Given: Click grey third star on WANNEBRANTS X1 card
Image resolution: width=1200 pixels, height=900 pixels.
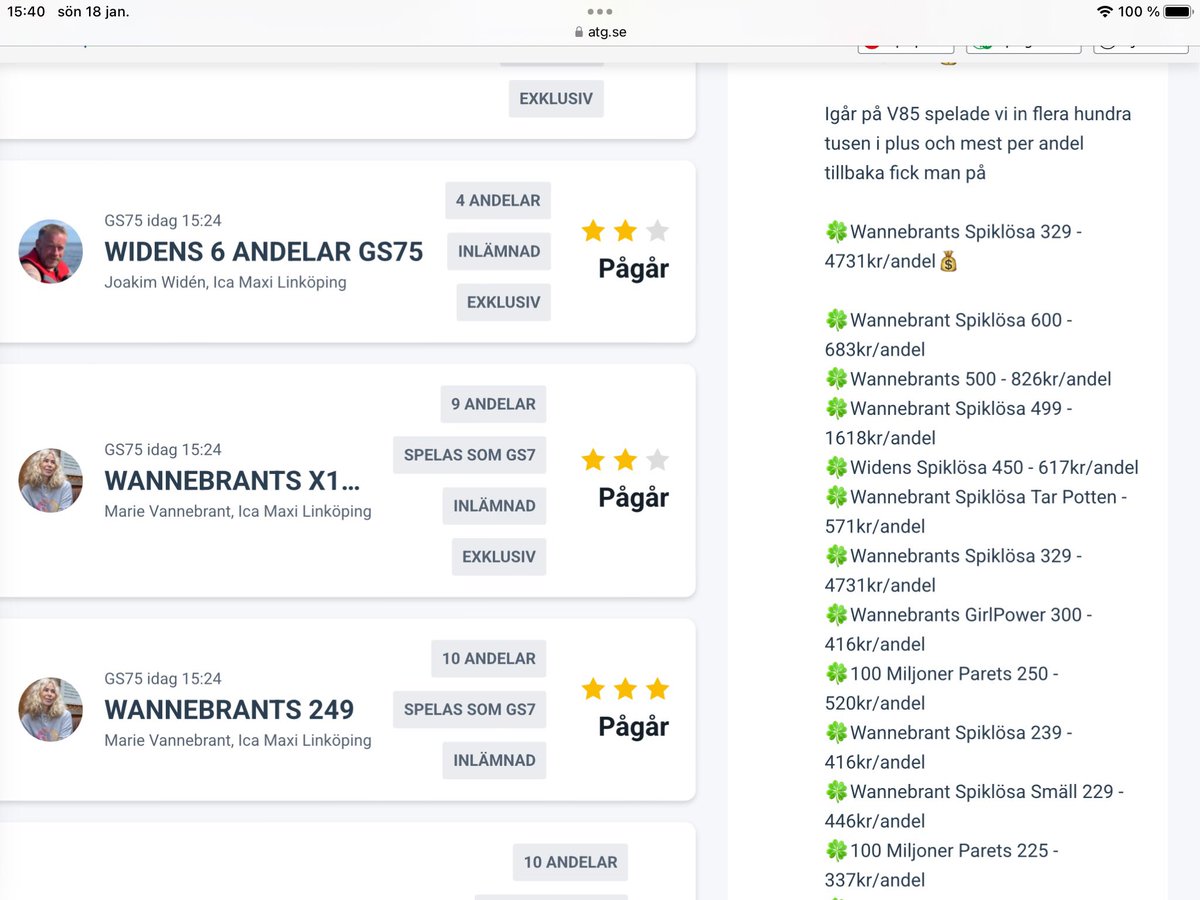Looking at the screenshot, I should coord(657,460).
